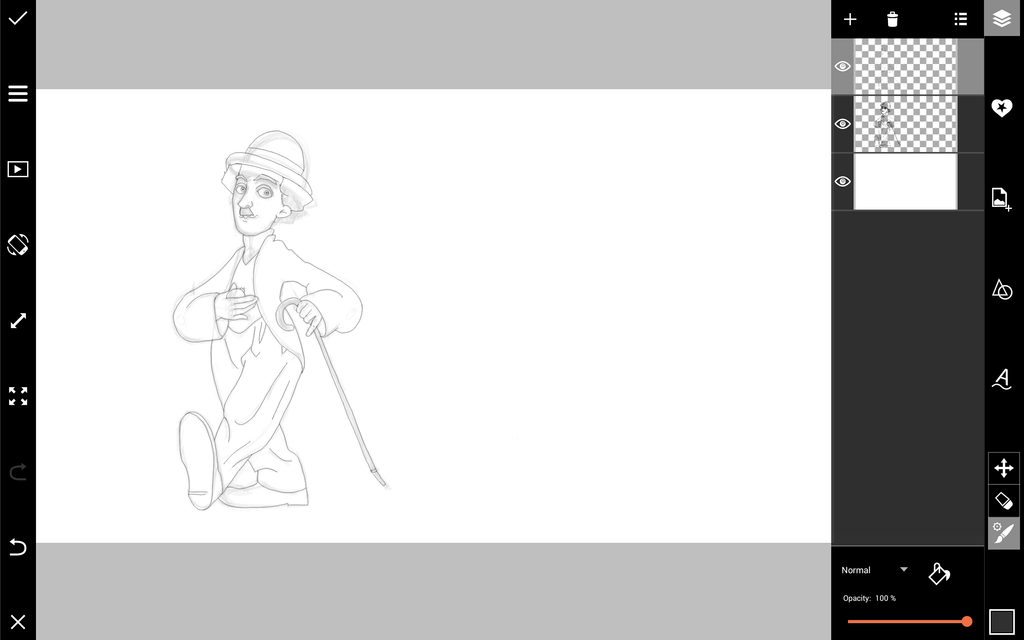
Task: Select the top empty layer thumbnail
Action: 905,67
